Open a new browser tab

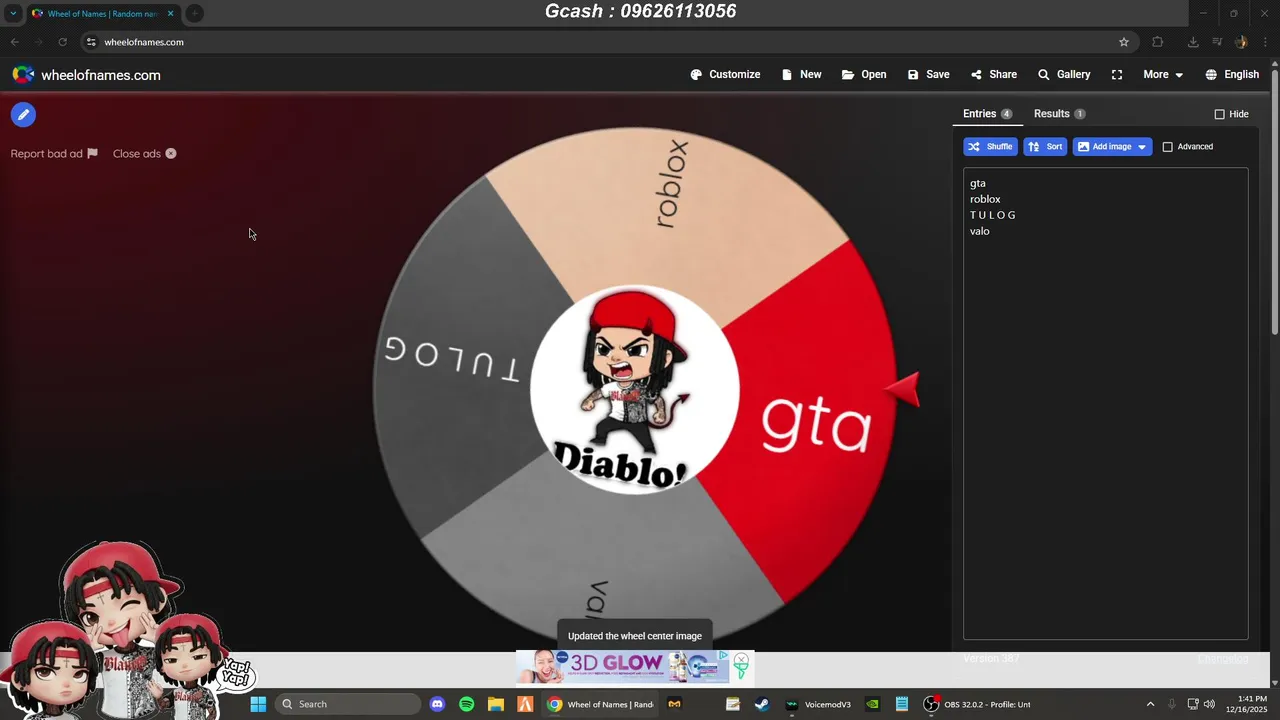tap(195, 14)
